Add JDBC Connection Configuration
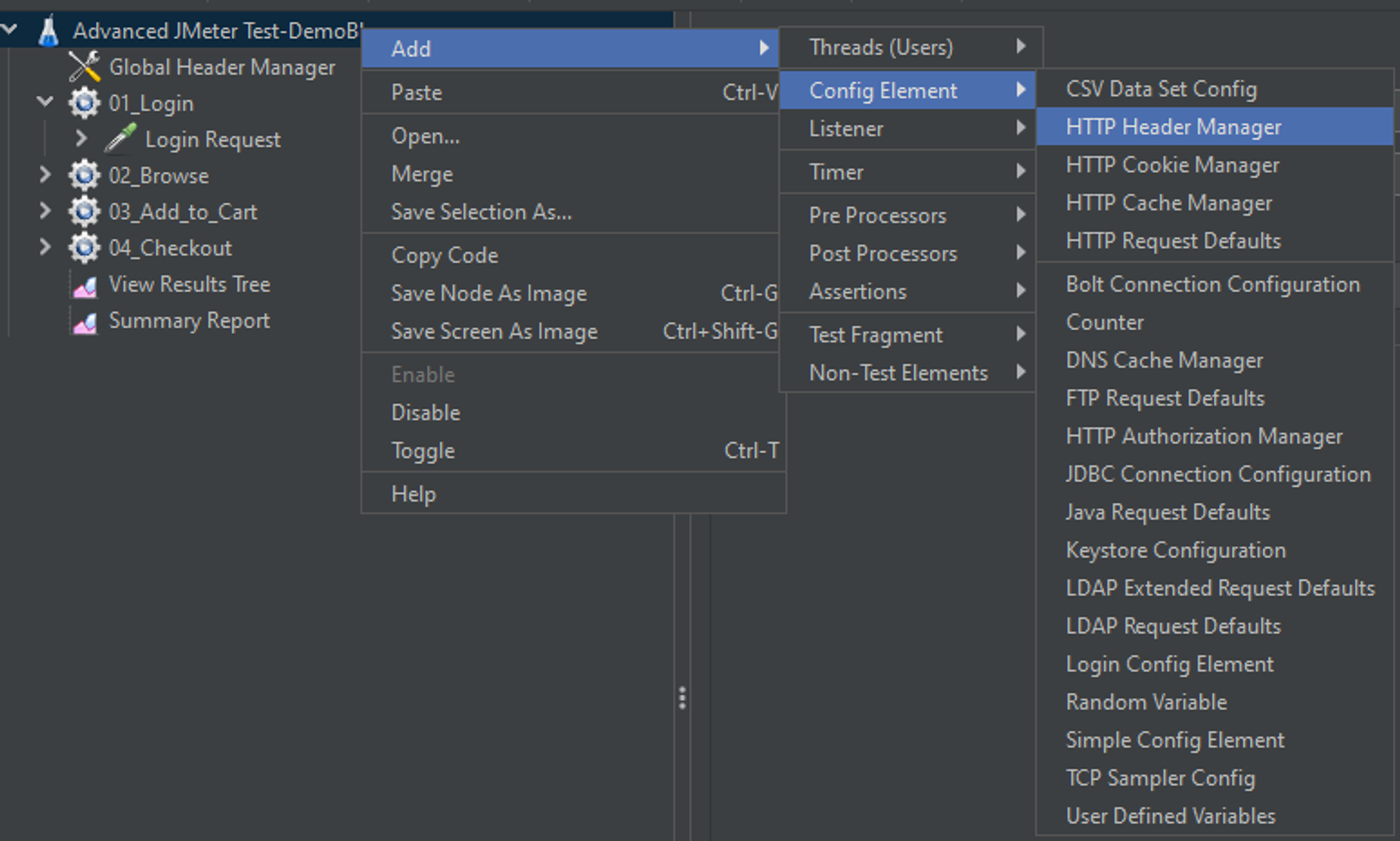The height and width of the screenshot is (841, 1400). (1215, 475)
